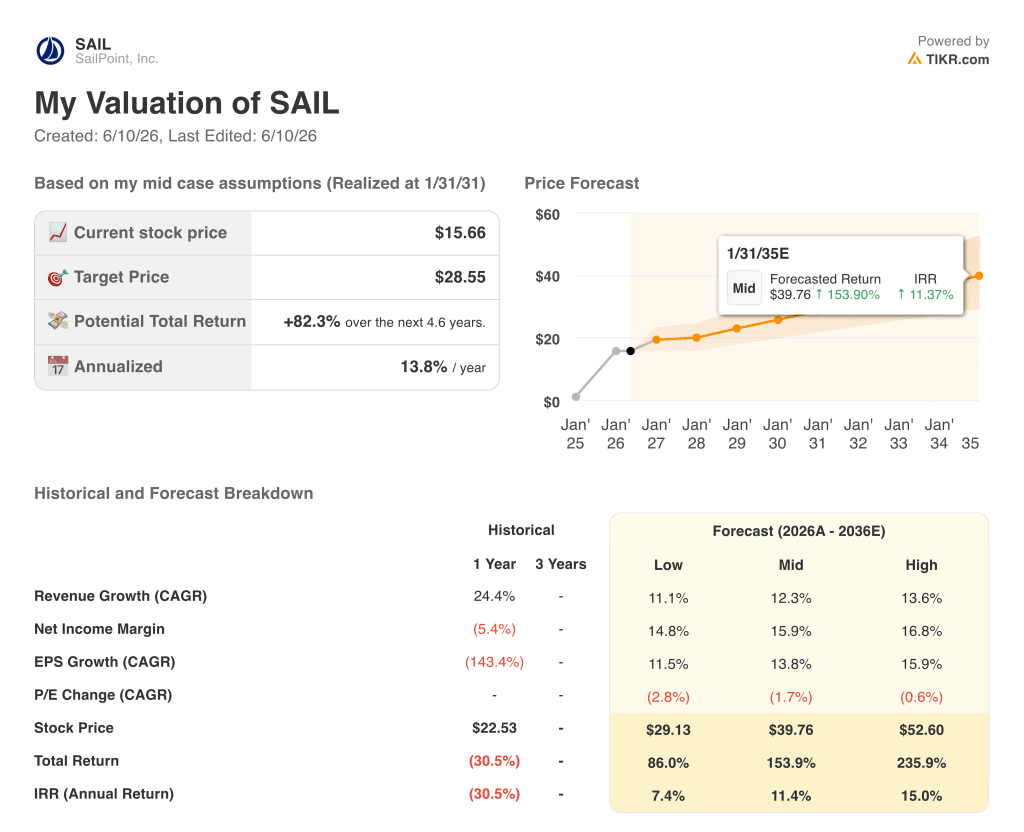The width and height of the screenshot is (1024, 832).
Task: Click the P/E Change (CAGR) row label
Action: pyautogui.click(x=103, y=695)
